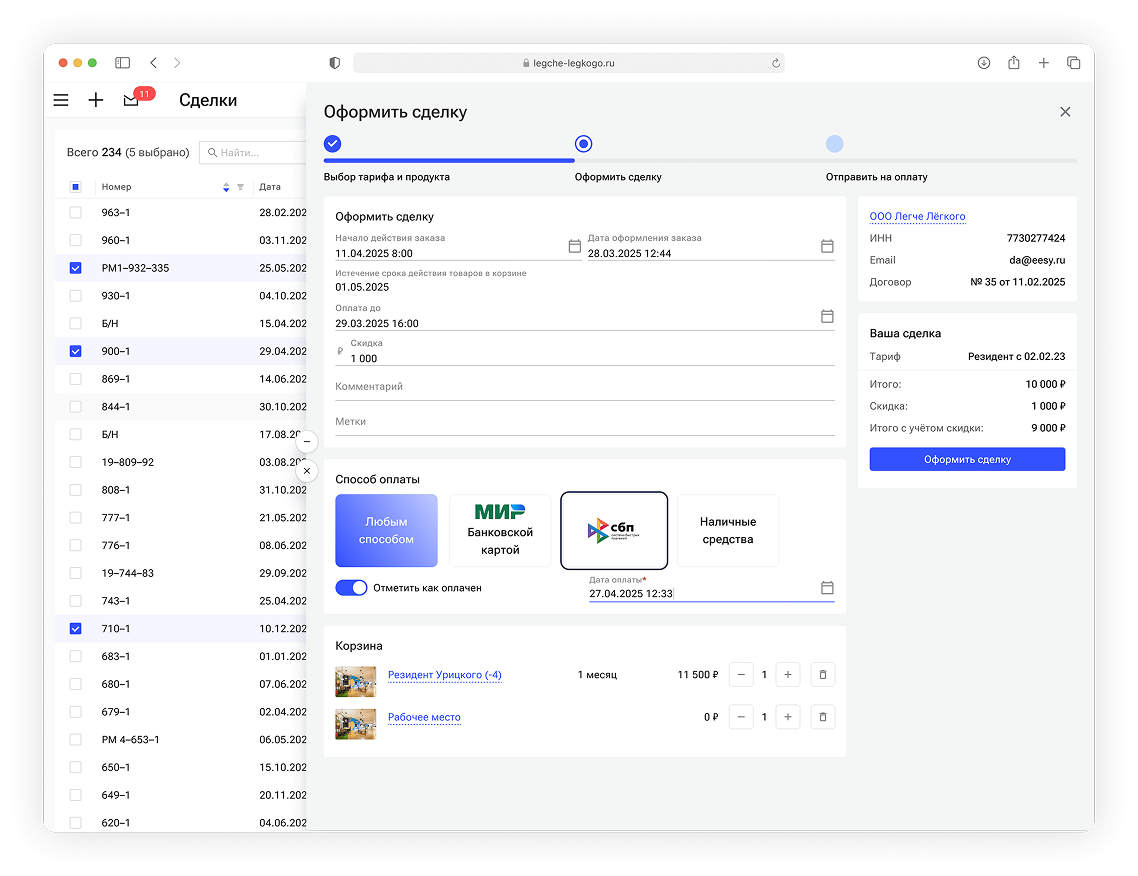Check the box for deal 869–1
Screen dimensions: 1138x876
click(x=75, y=379)
